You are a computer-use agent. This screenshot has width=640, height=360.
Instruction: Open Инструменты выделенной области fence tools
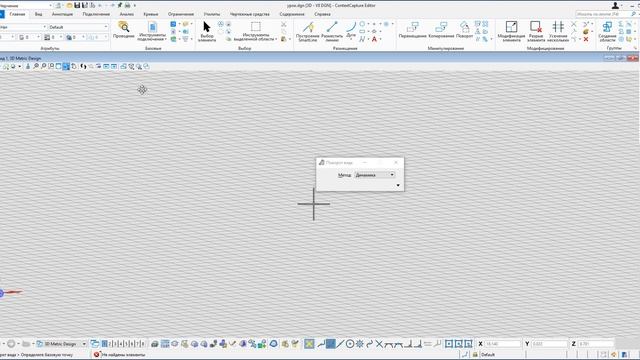pos(256,31)
